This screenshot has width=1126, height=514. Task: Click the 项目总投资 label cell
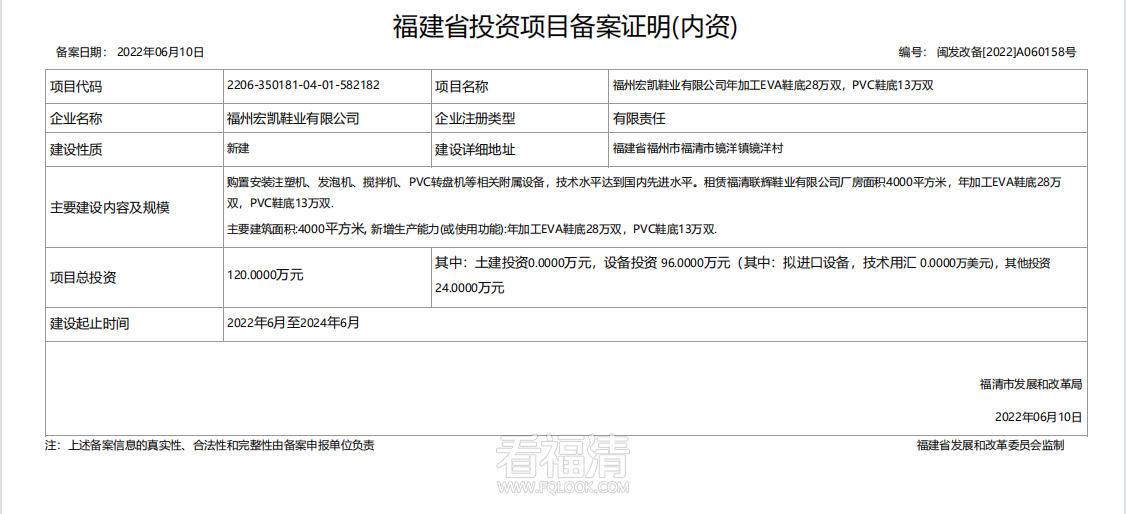click(134, 278)
